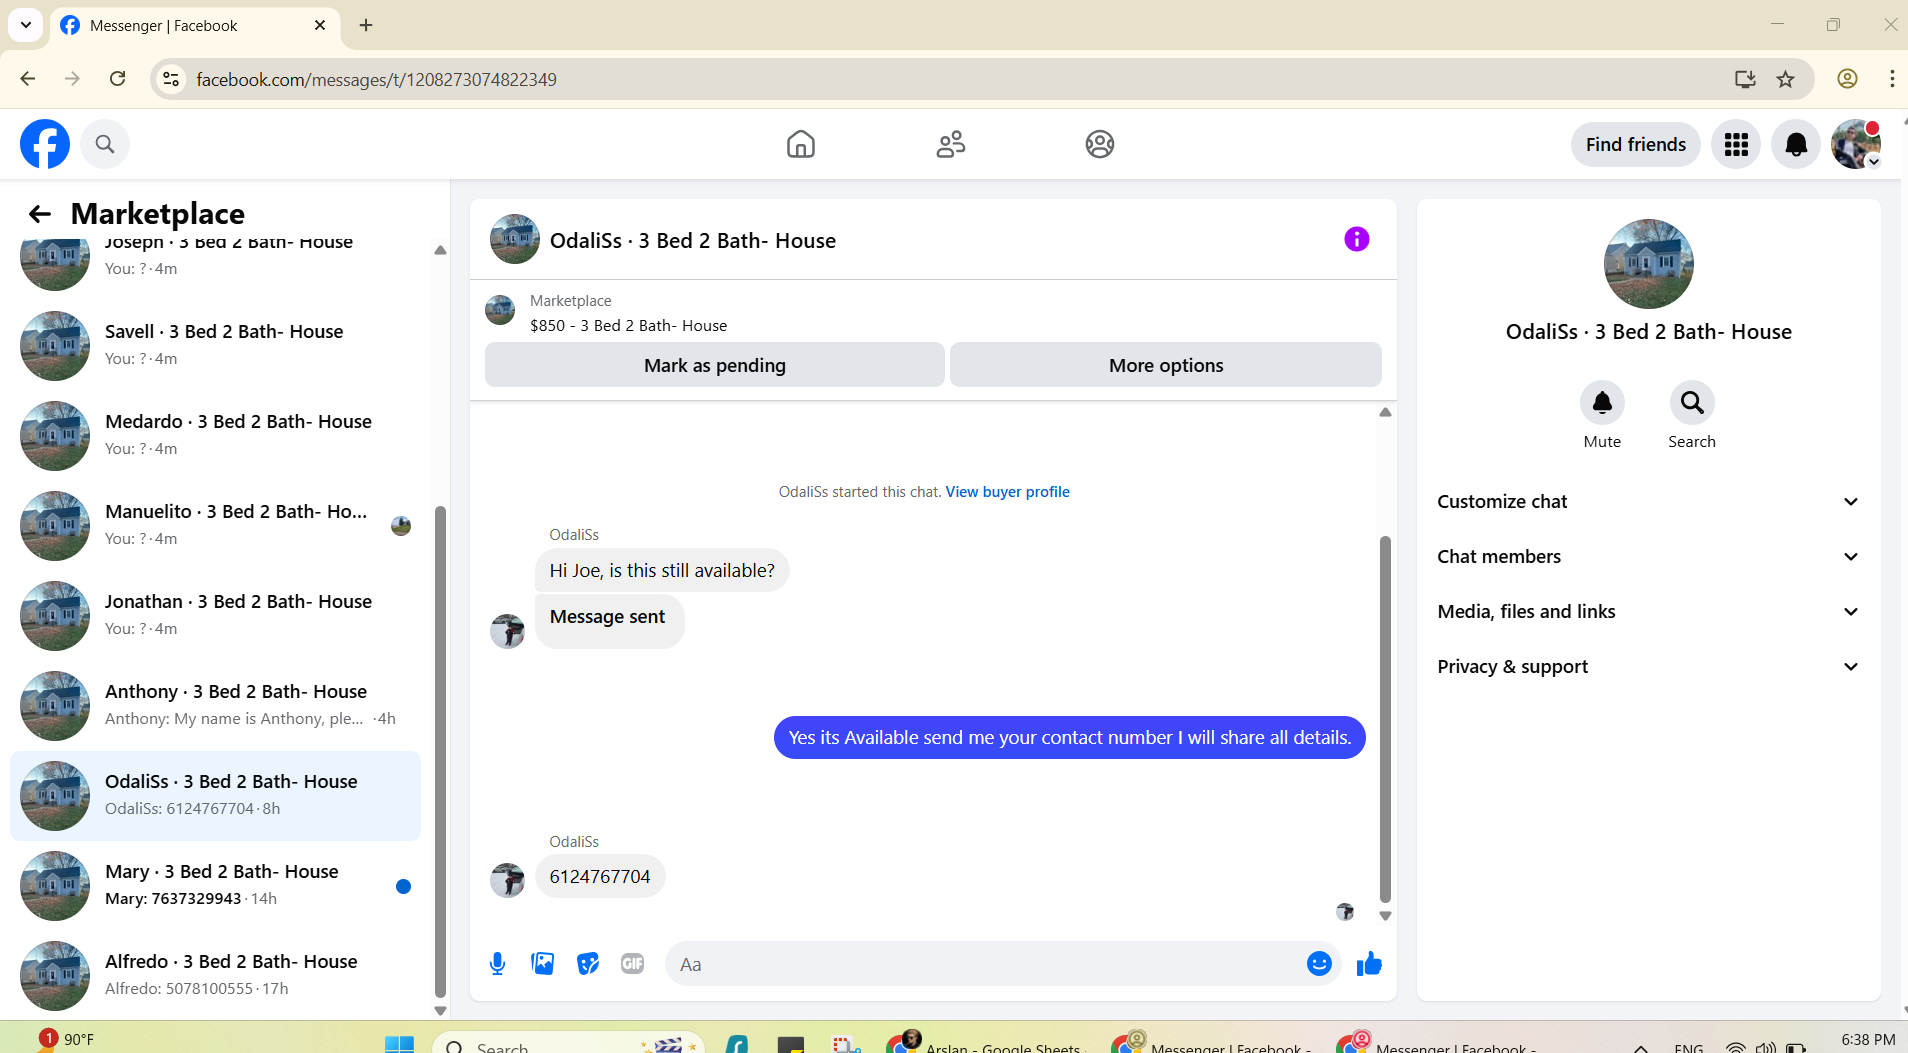Bookmark this page with the star icon

1786,79
